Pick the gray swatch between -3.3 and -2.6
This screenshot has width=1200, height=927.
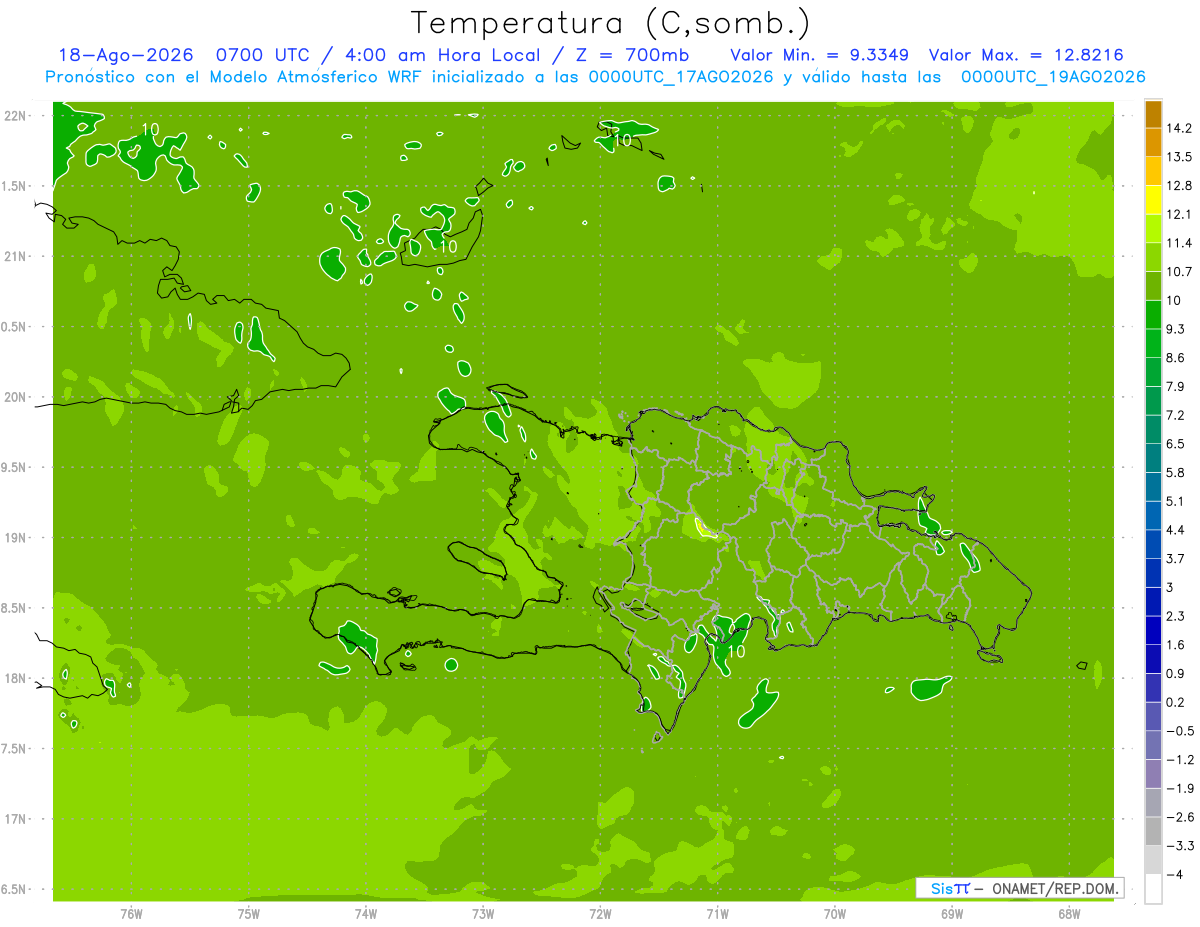point(1153,831)
